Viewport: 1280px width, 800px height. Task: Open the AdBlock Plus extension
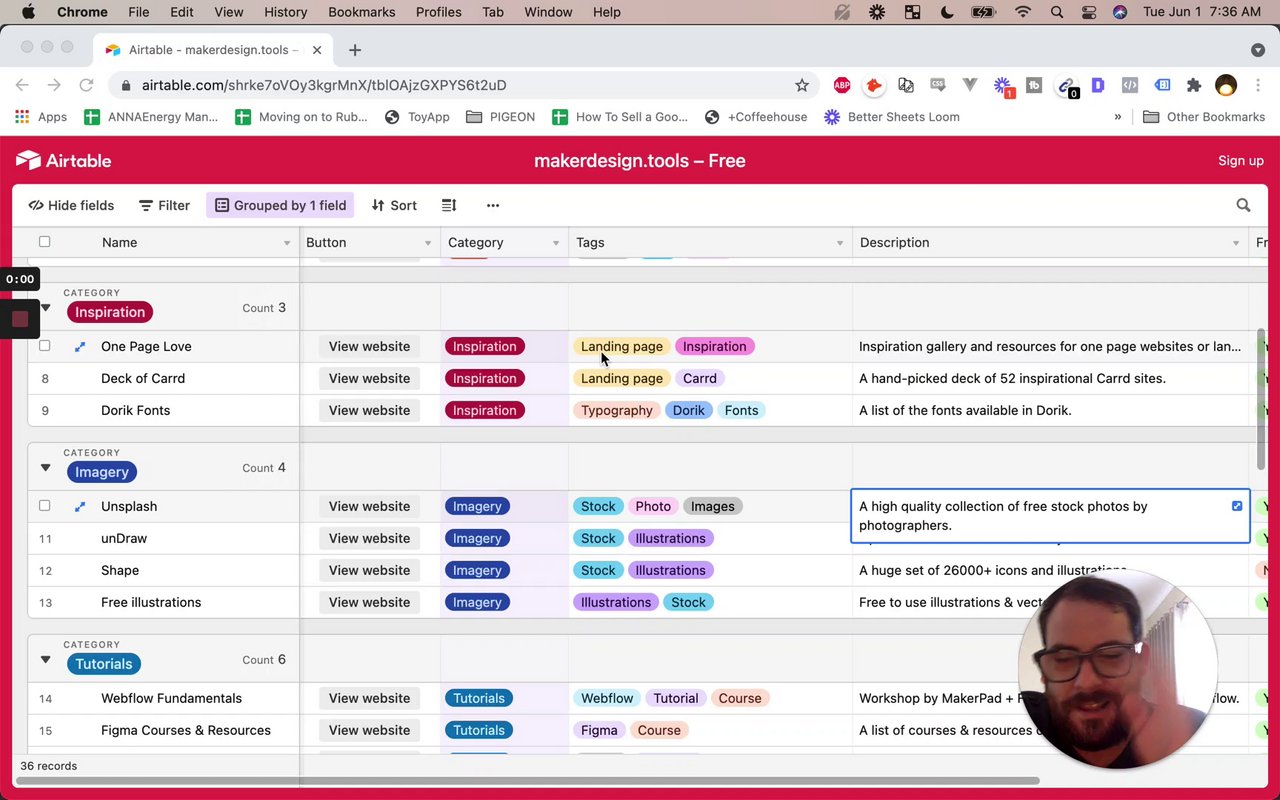[x=842, y=85]
